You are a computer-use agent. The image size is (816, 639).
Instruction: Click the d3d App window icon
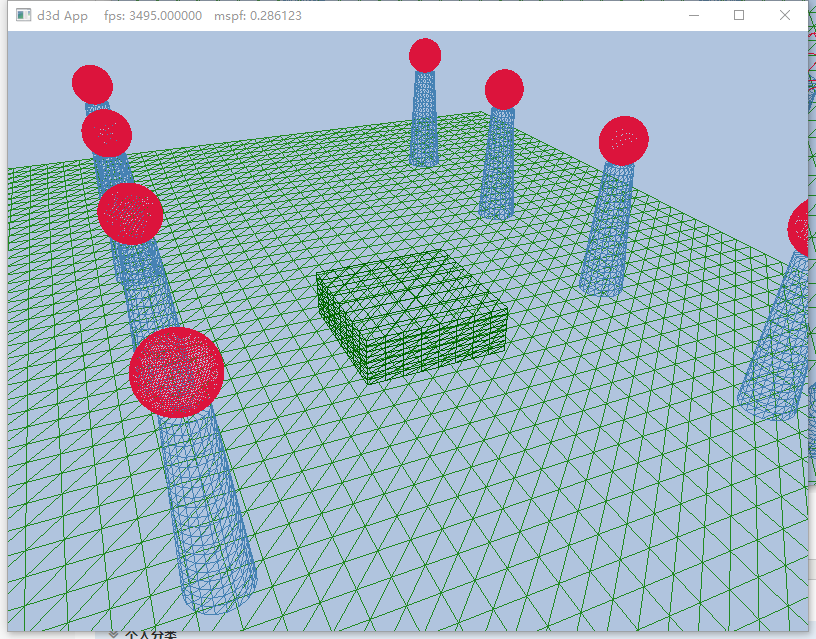point(23,15)
